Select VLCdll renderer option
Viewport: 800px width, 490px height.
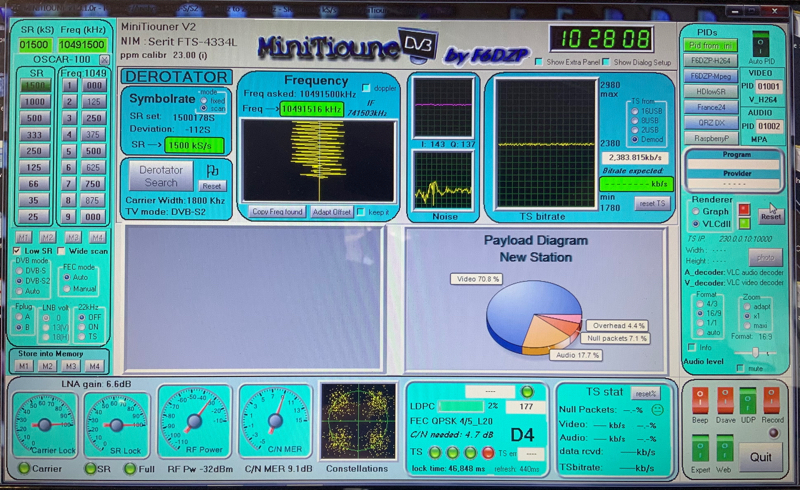(695, 224)
